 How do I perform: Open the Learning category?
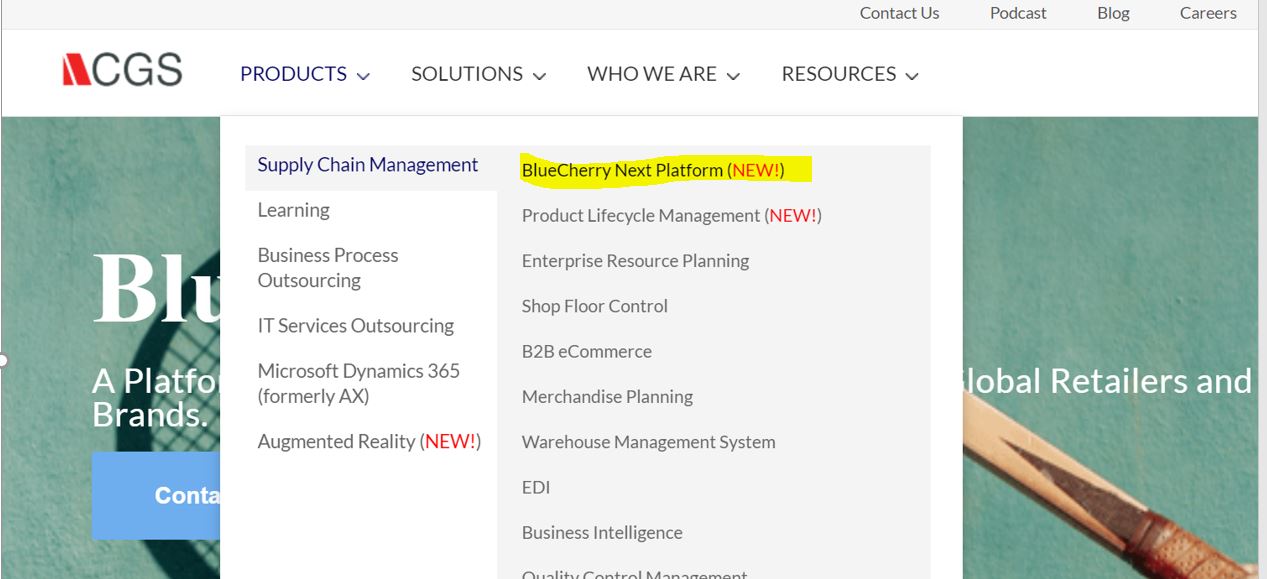coord(293,210)
